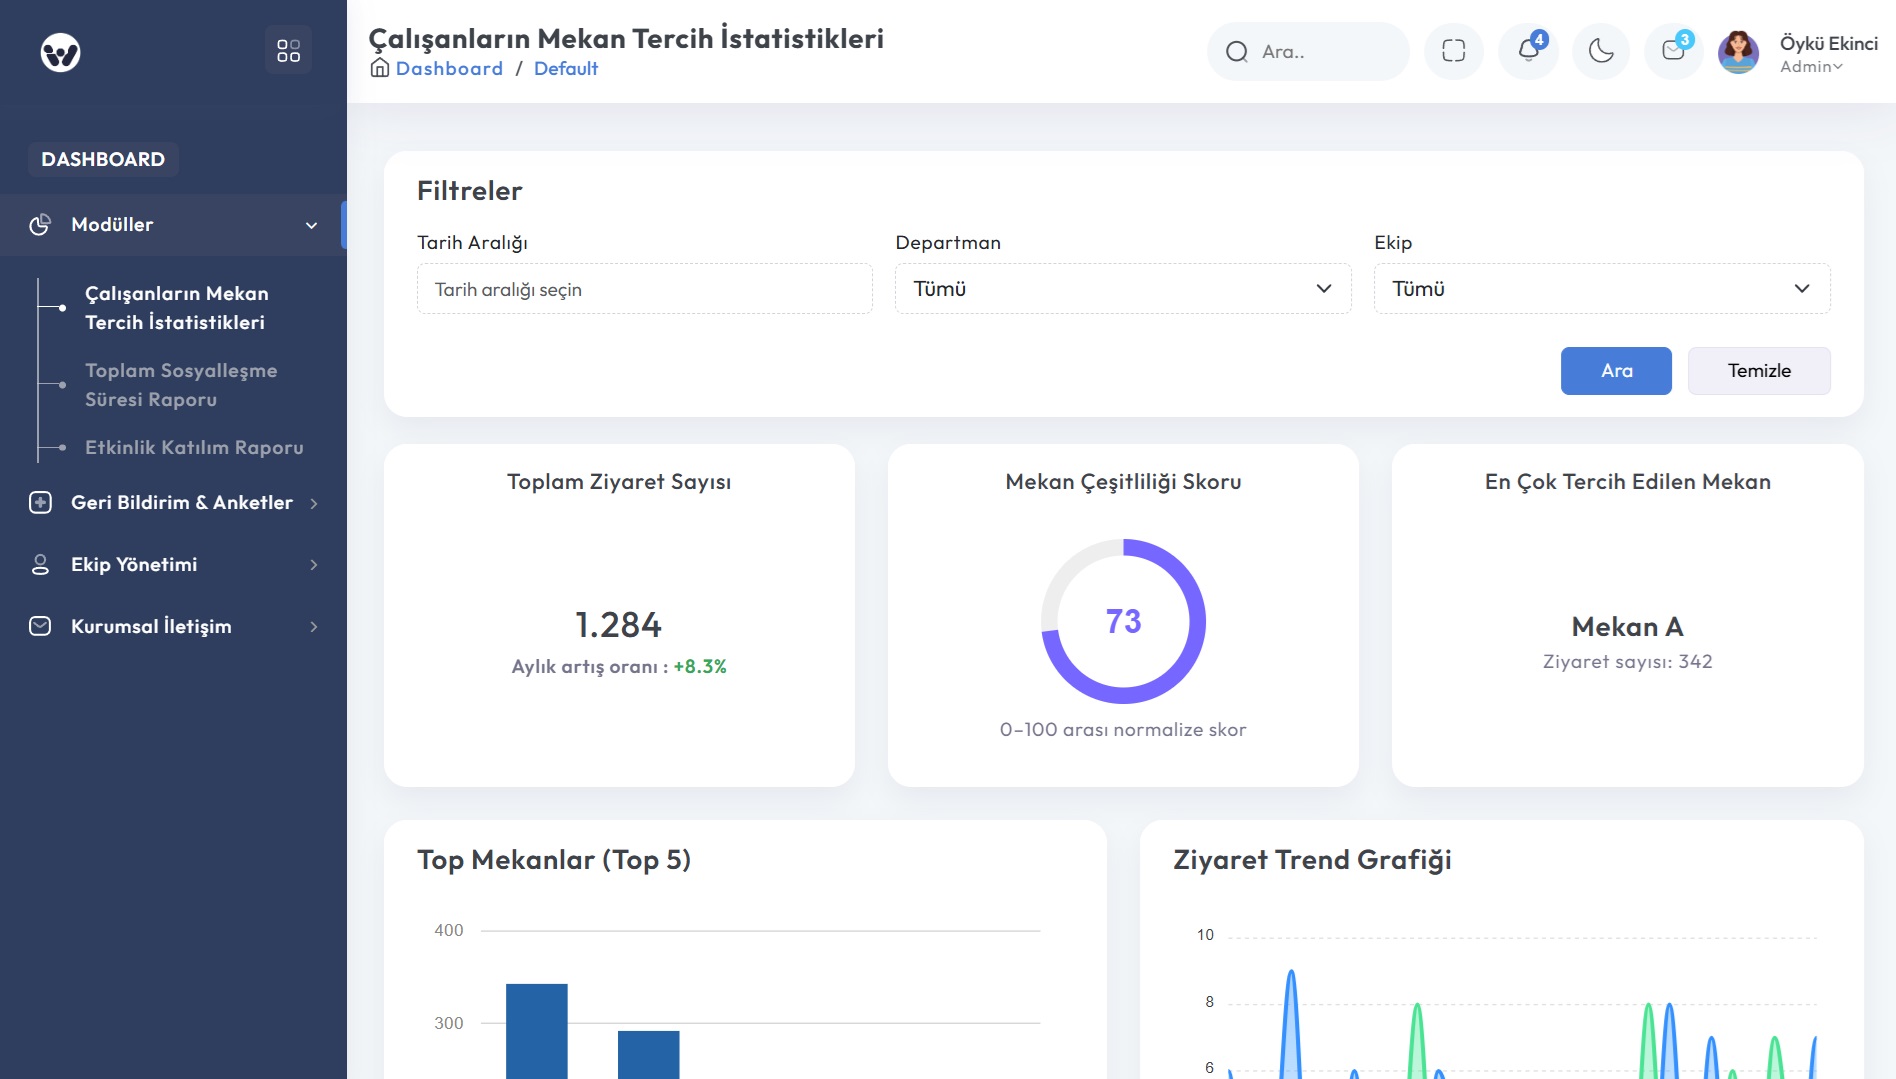Click the 73 diversity score gauge
This screenshot has width=1896, height=1079.
tap(1123, 621)
